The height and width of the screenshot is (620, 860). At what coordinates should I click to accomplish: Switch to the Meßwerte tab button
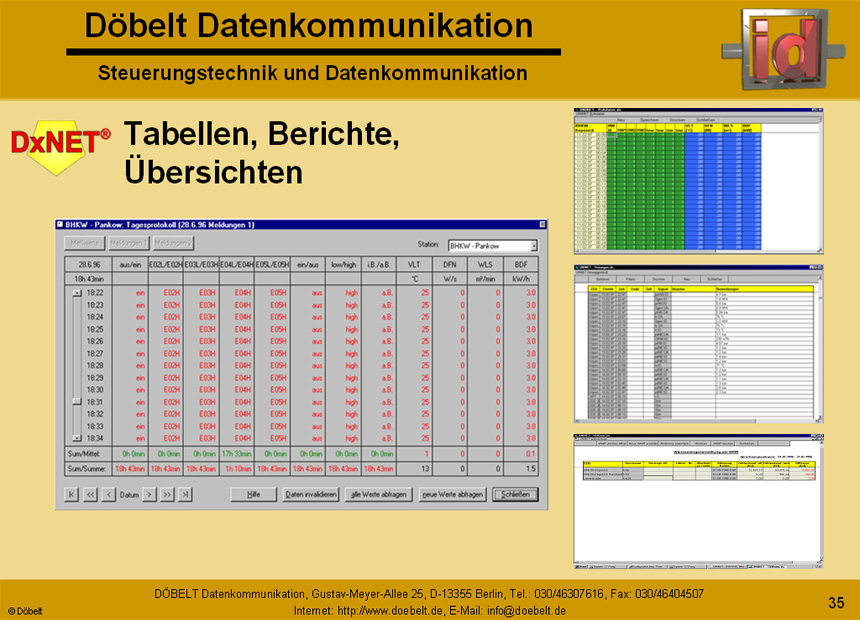pyautogui.click(x=84, y=243)
